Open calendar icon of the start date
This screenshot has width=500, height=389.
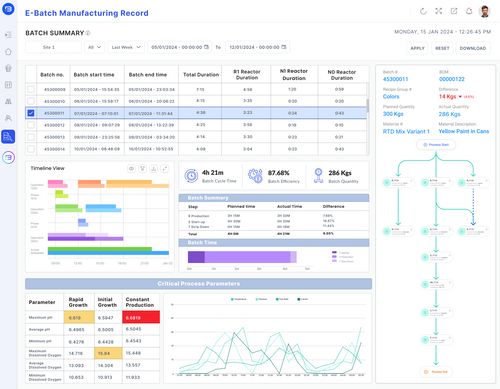point(206,47)
